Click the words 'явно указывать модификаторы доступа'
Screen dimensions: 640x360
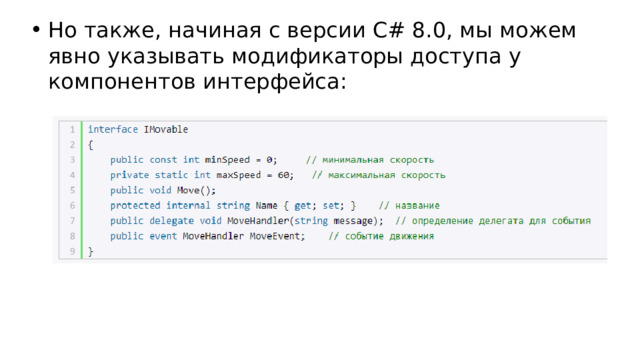pyautogui.click(x=275, y=56)
